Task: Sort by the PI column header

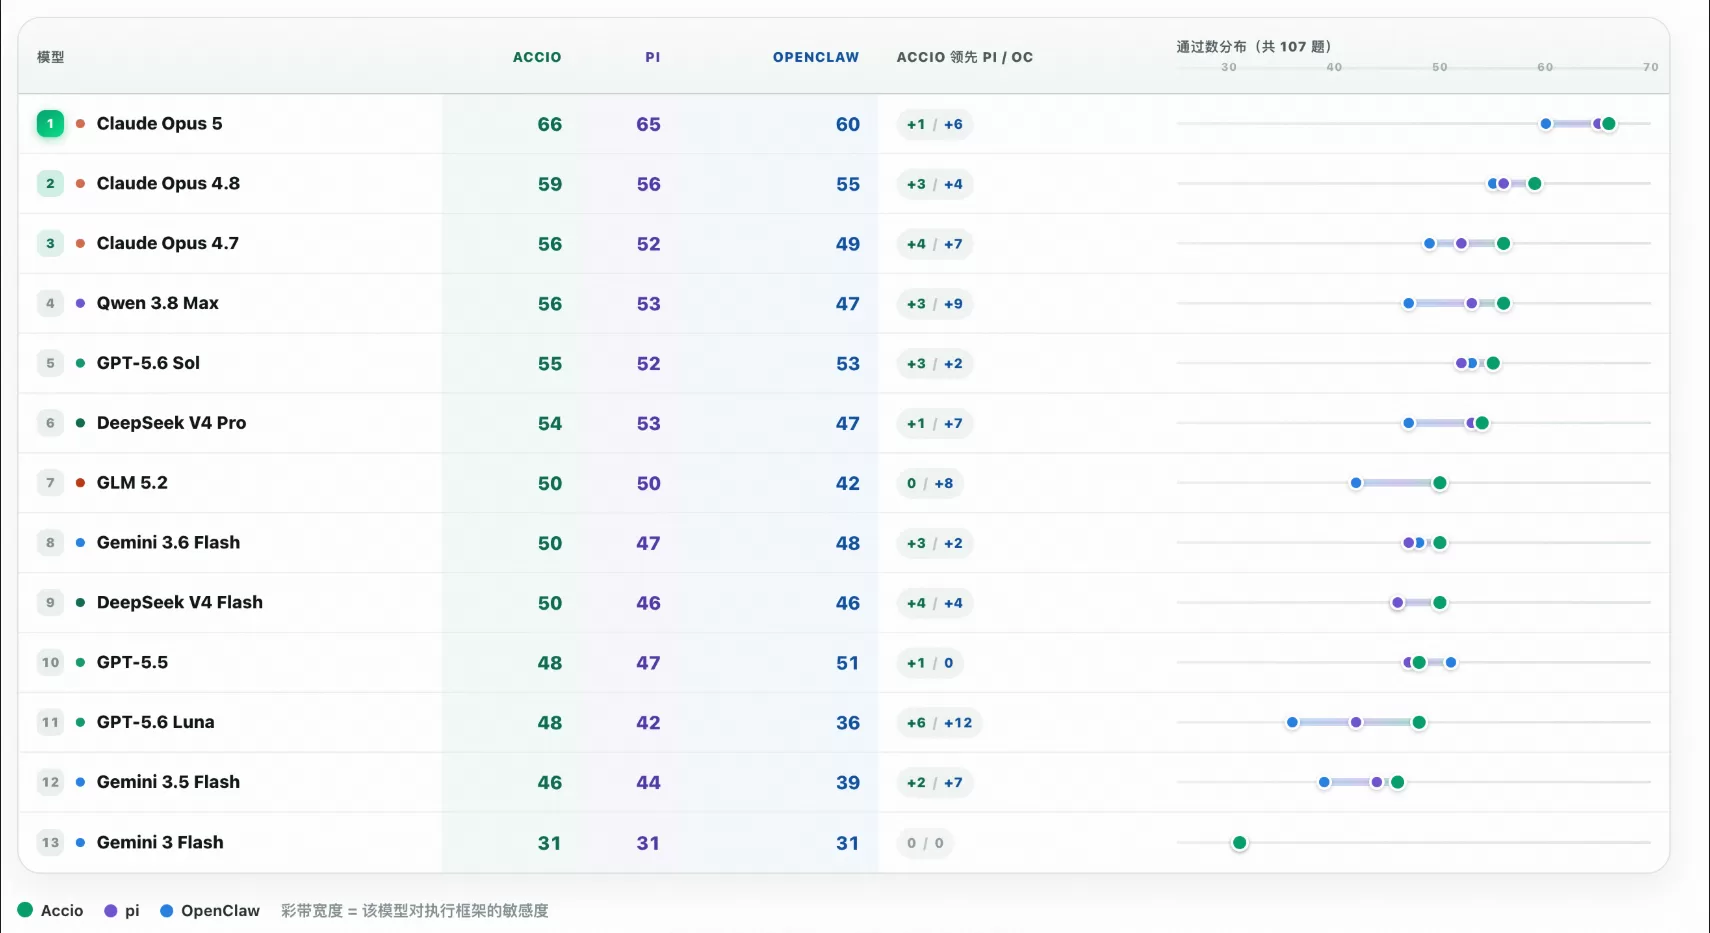Action: 653,57
